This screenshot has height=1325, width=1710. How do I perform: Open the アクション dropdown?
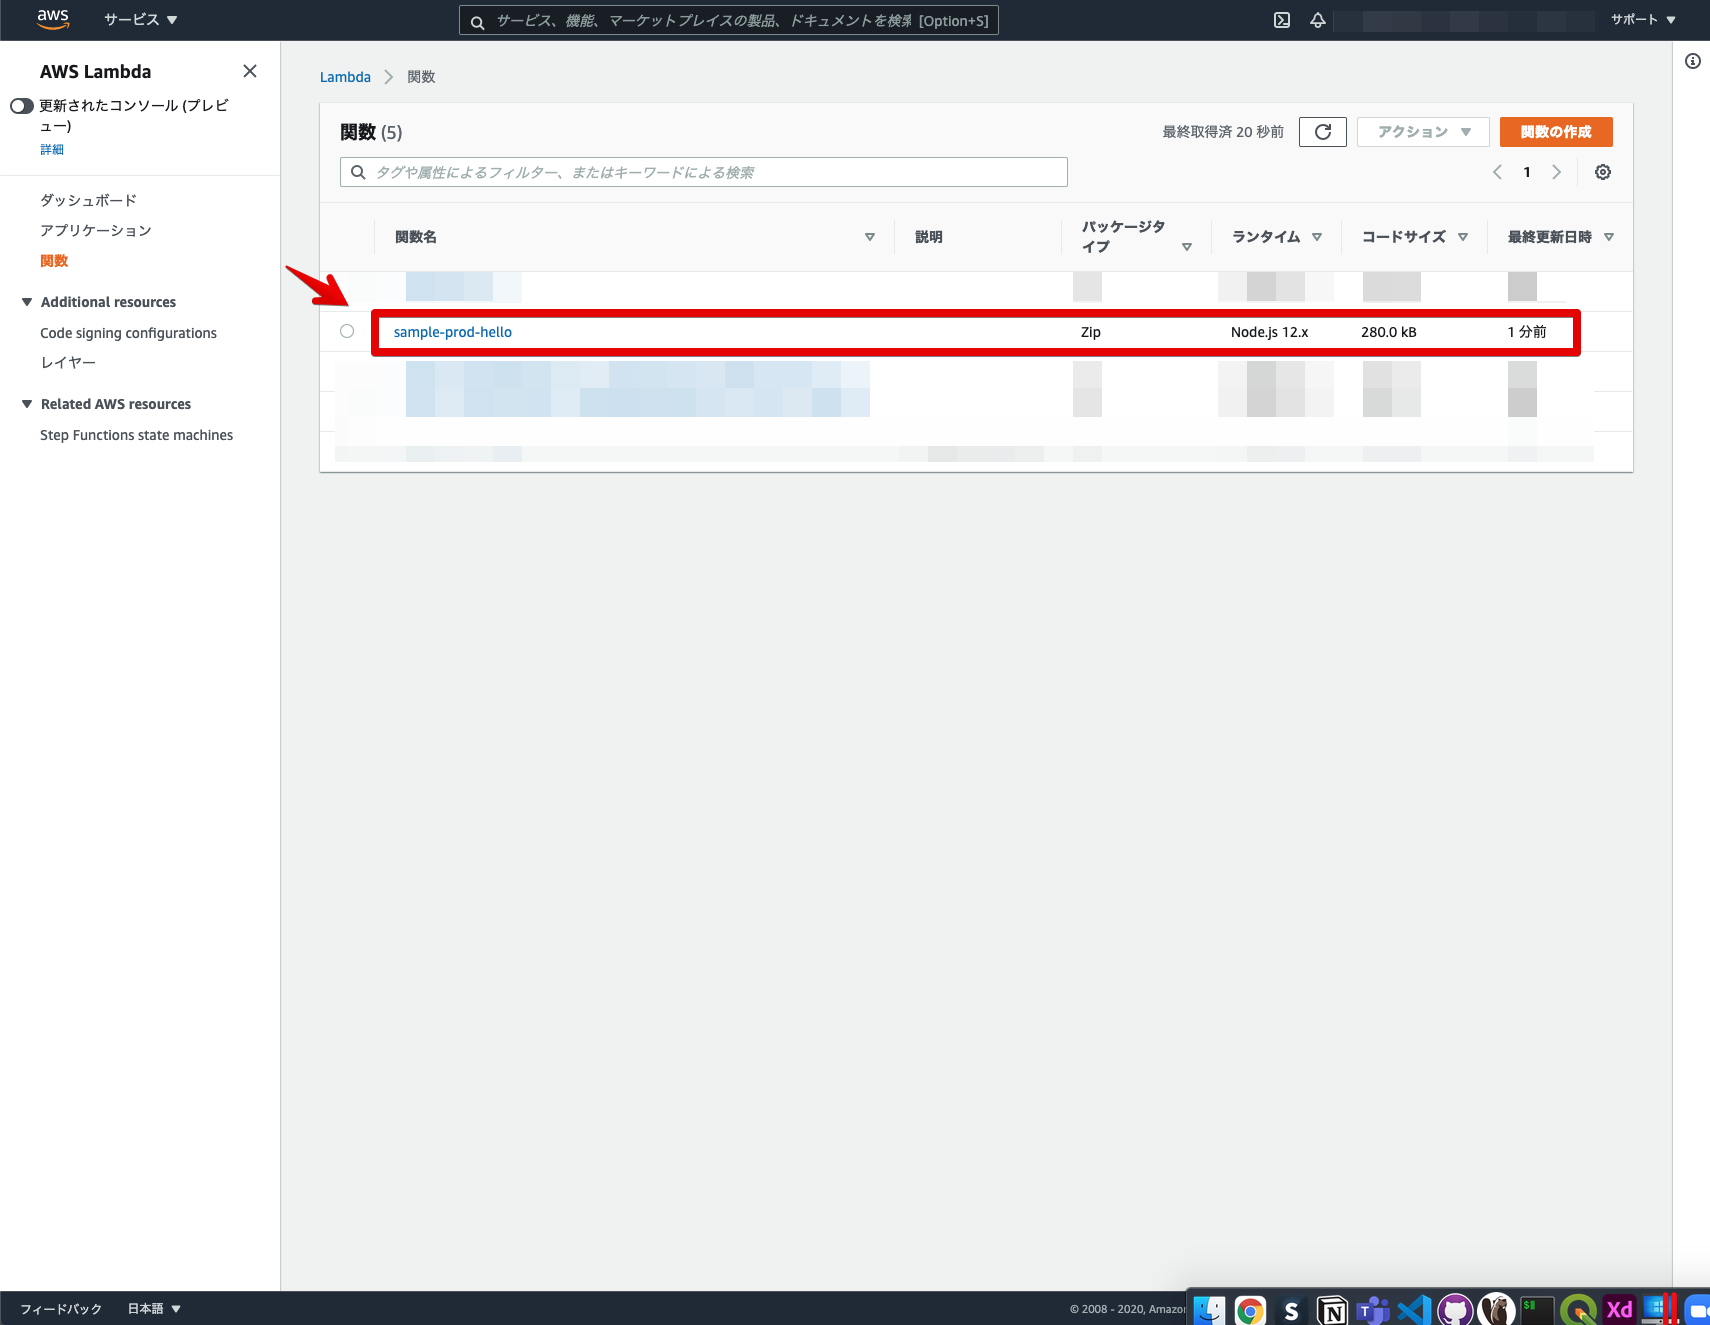point(1423,132)
